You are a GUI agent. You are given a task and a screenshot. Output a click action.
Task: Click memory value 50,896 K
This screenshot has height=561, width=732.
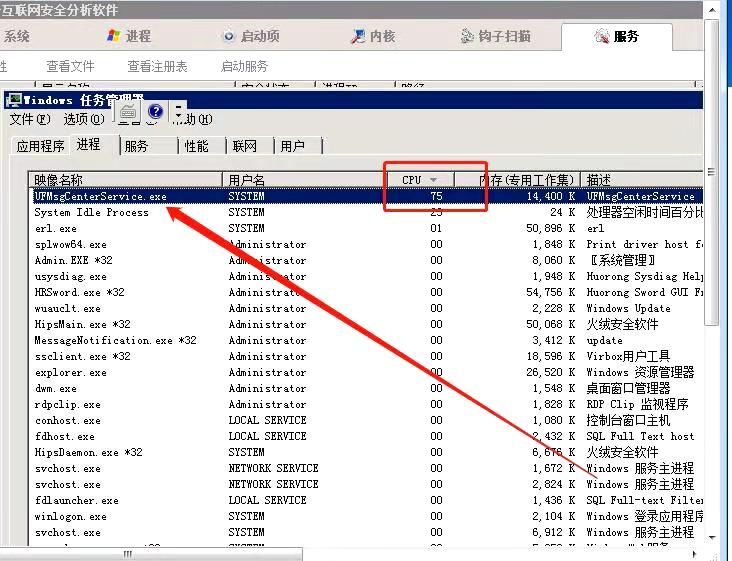pyautogui.click(x=550, y=229)
